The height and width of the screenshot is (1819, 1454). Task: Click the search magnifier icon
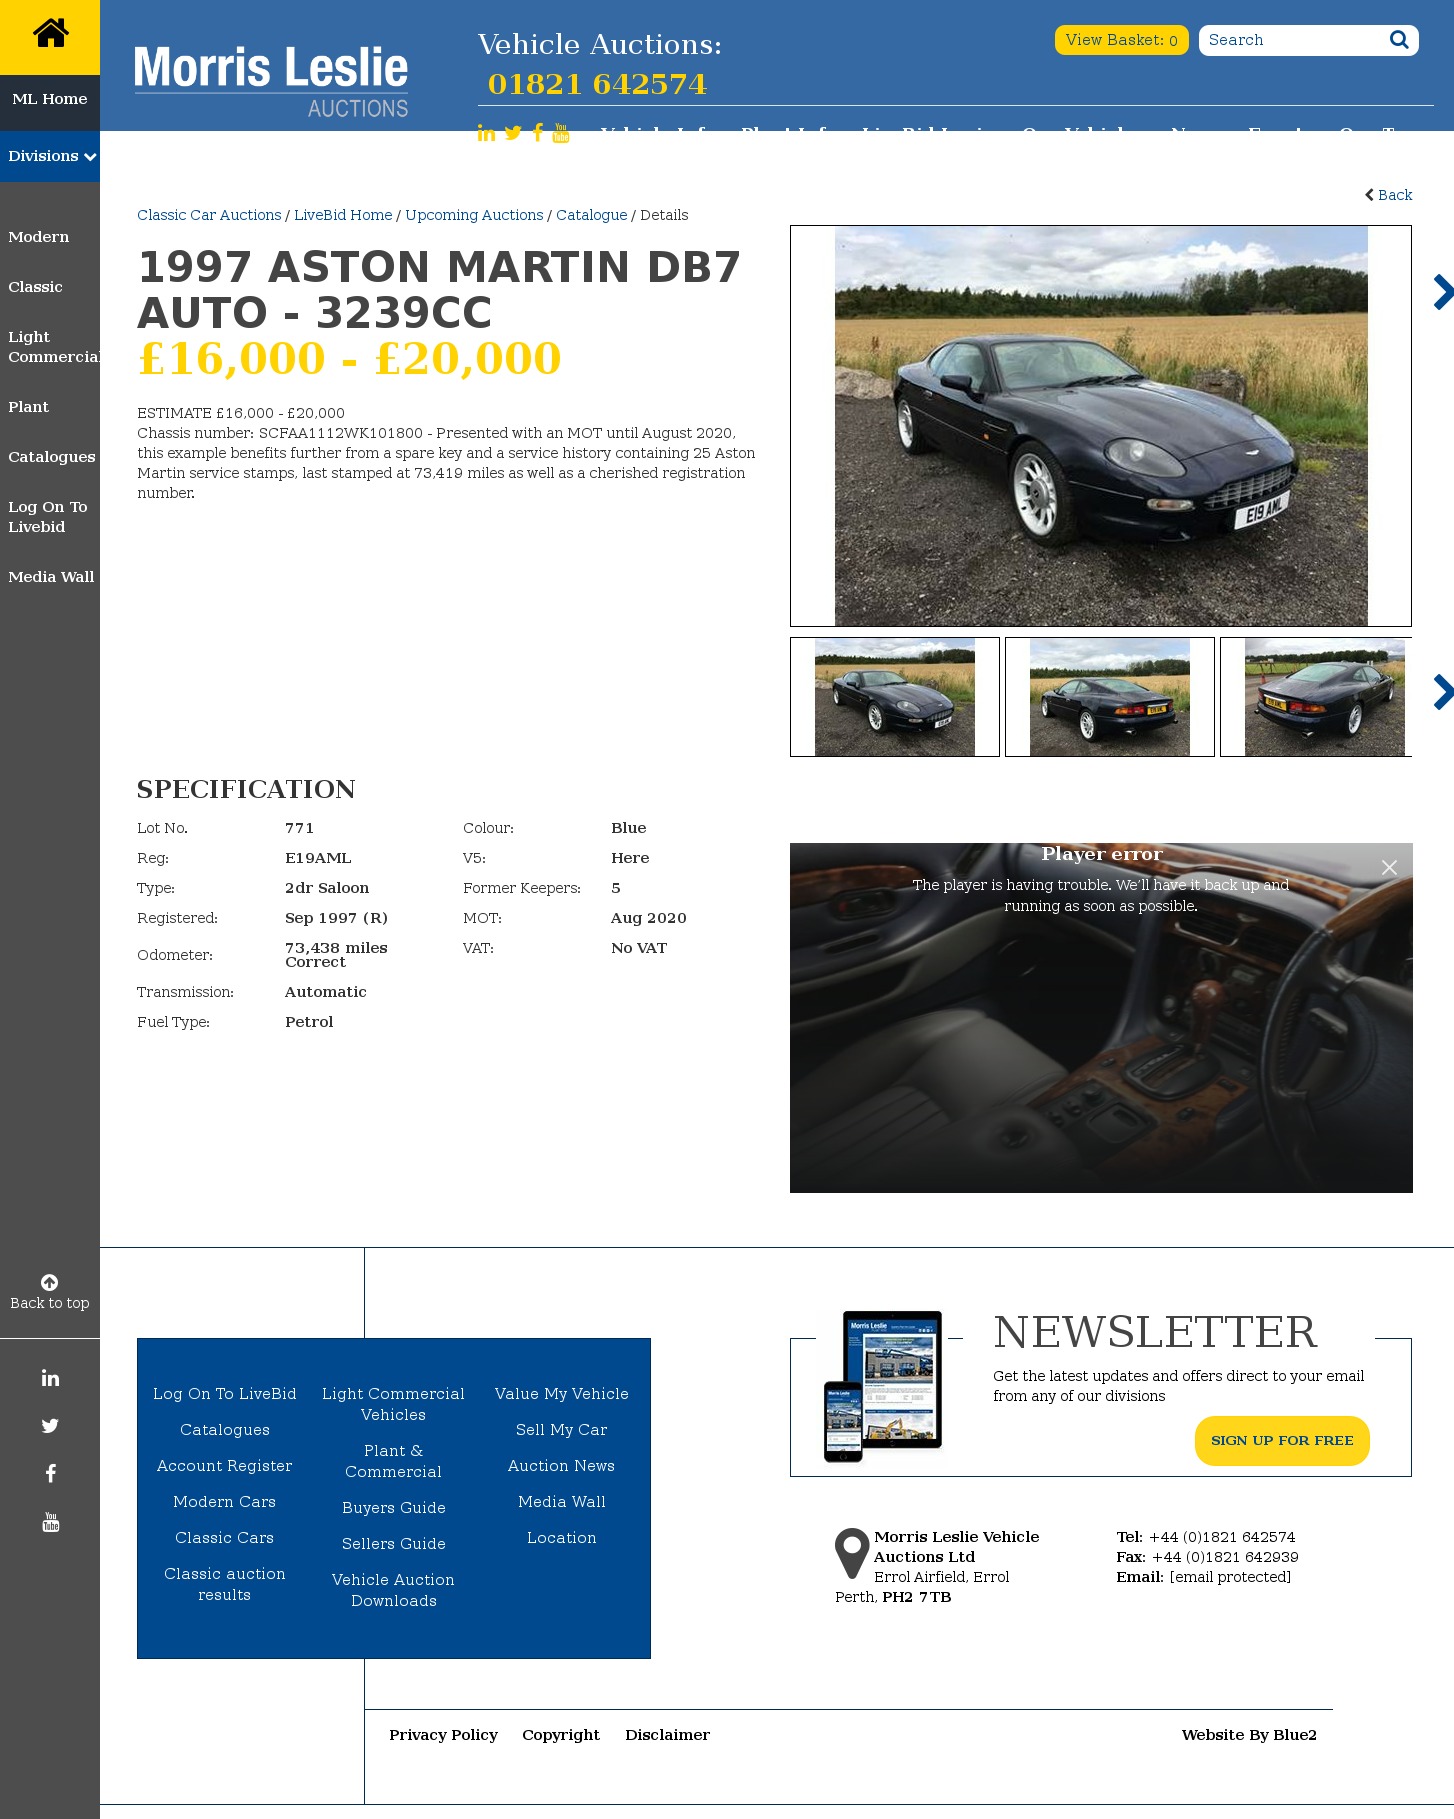[x=1399, y=40]
